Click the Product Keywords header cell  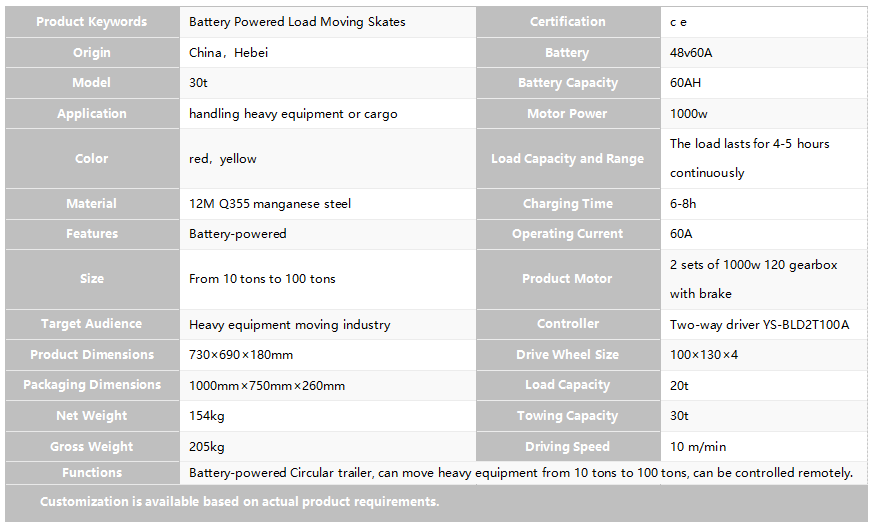92,22
